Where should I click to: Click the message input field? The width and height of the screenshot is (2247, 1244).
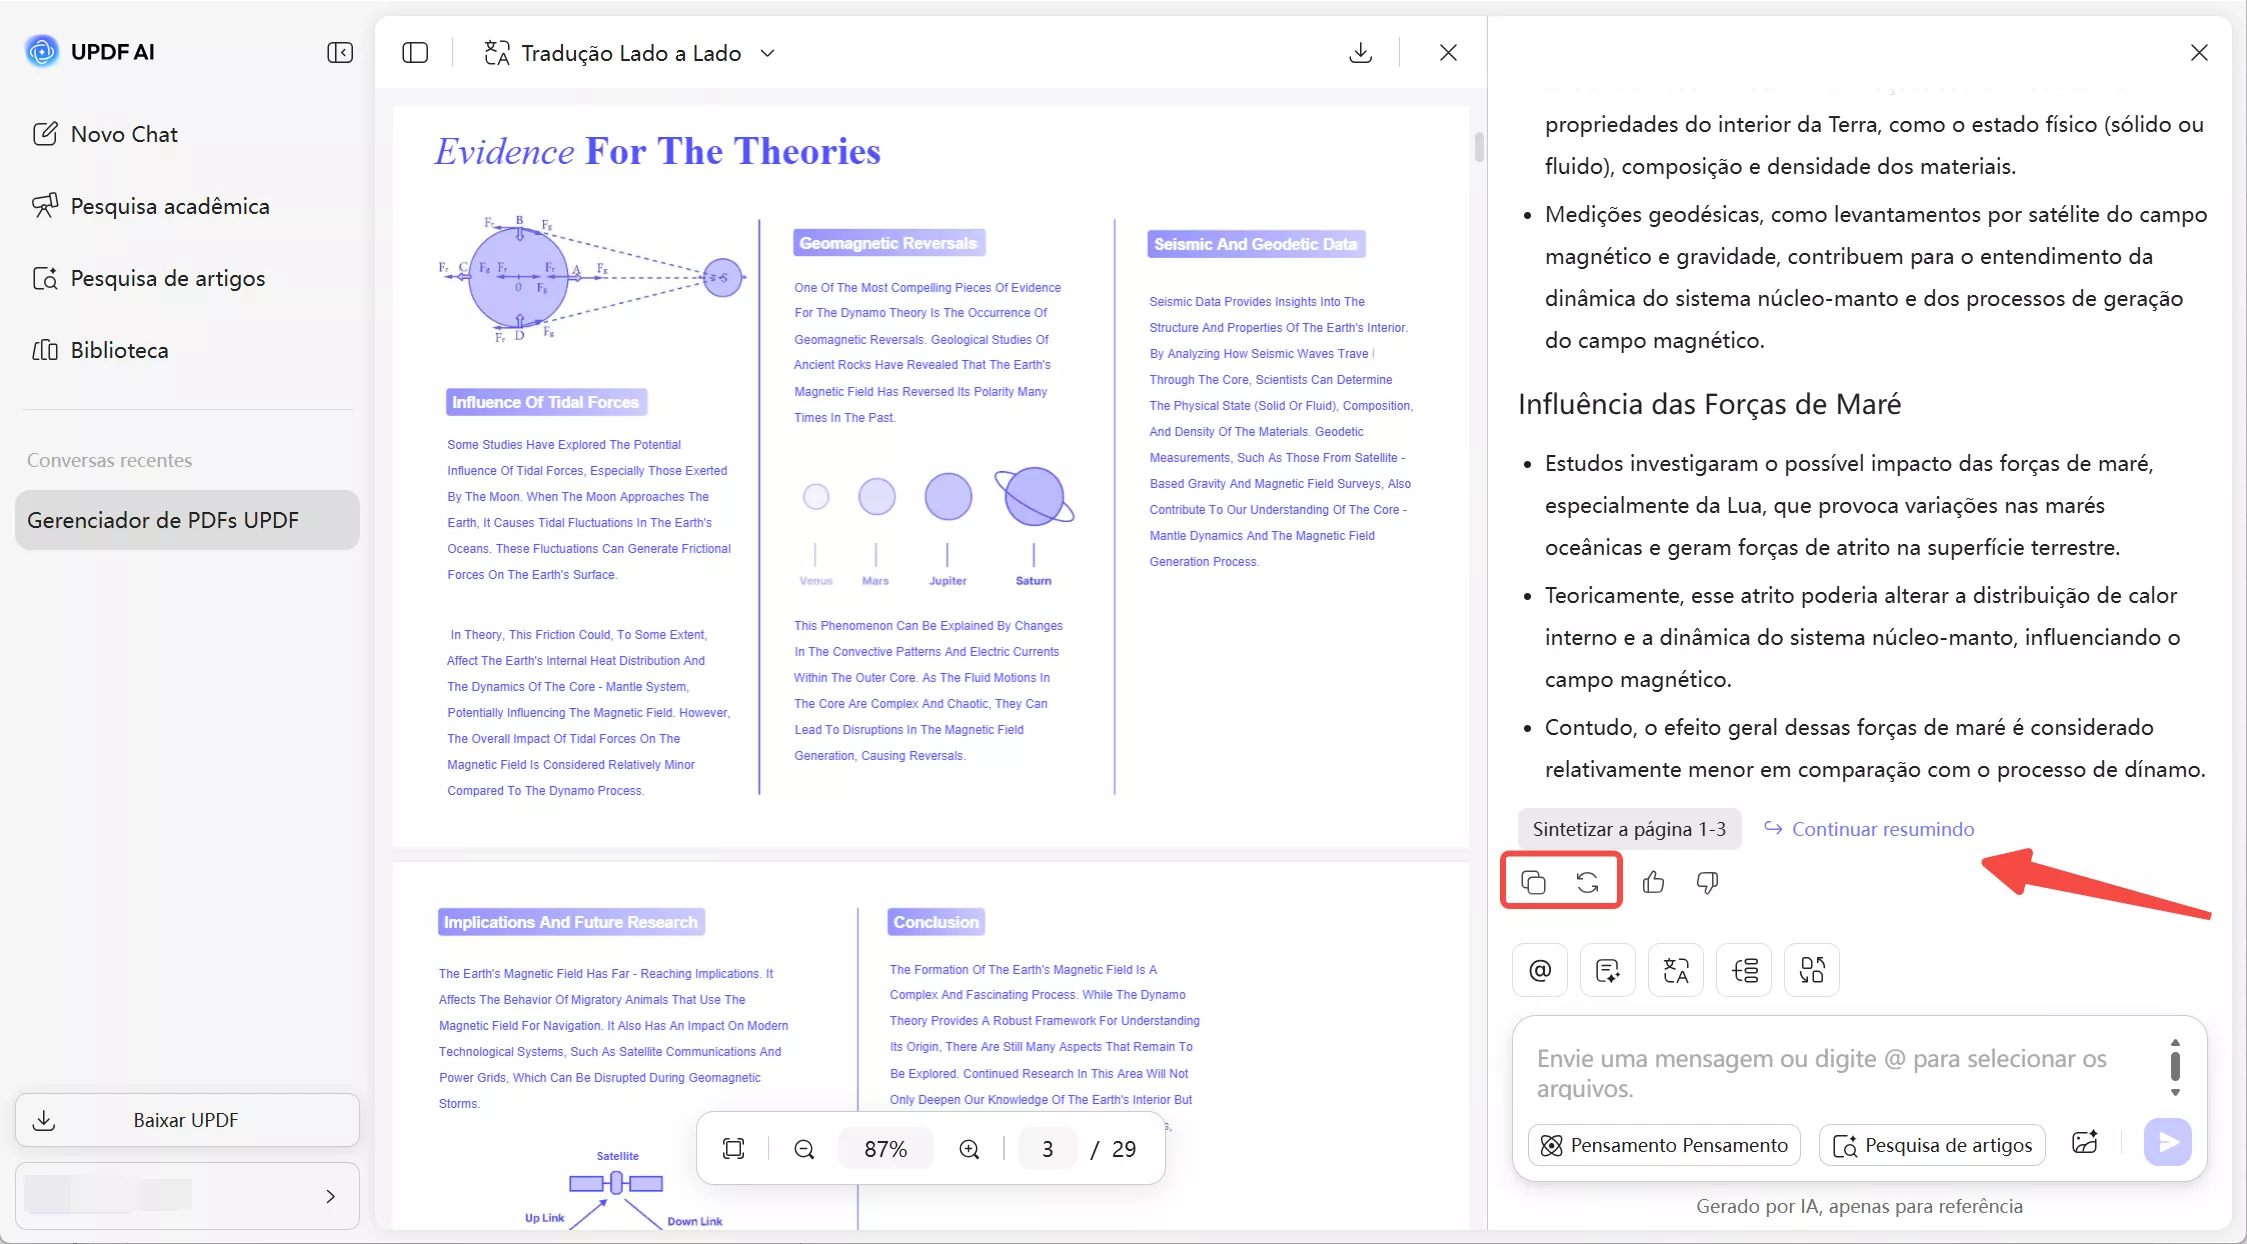coord(1830,1073)
